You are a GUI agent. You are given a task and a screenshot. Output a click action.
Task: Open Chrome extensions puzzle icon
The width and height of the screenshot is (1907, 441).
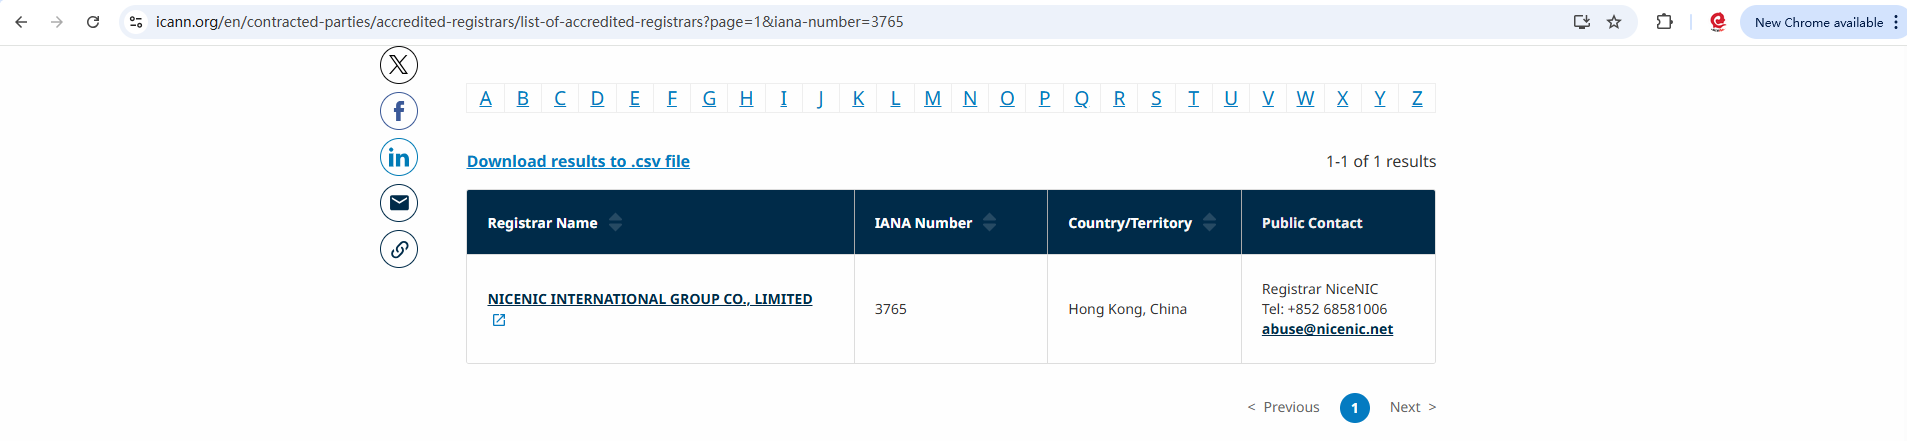click(1664, 22)
